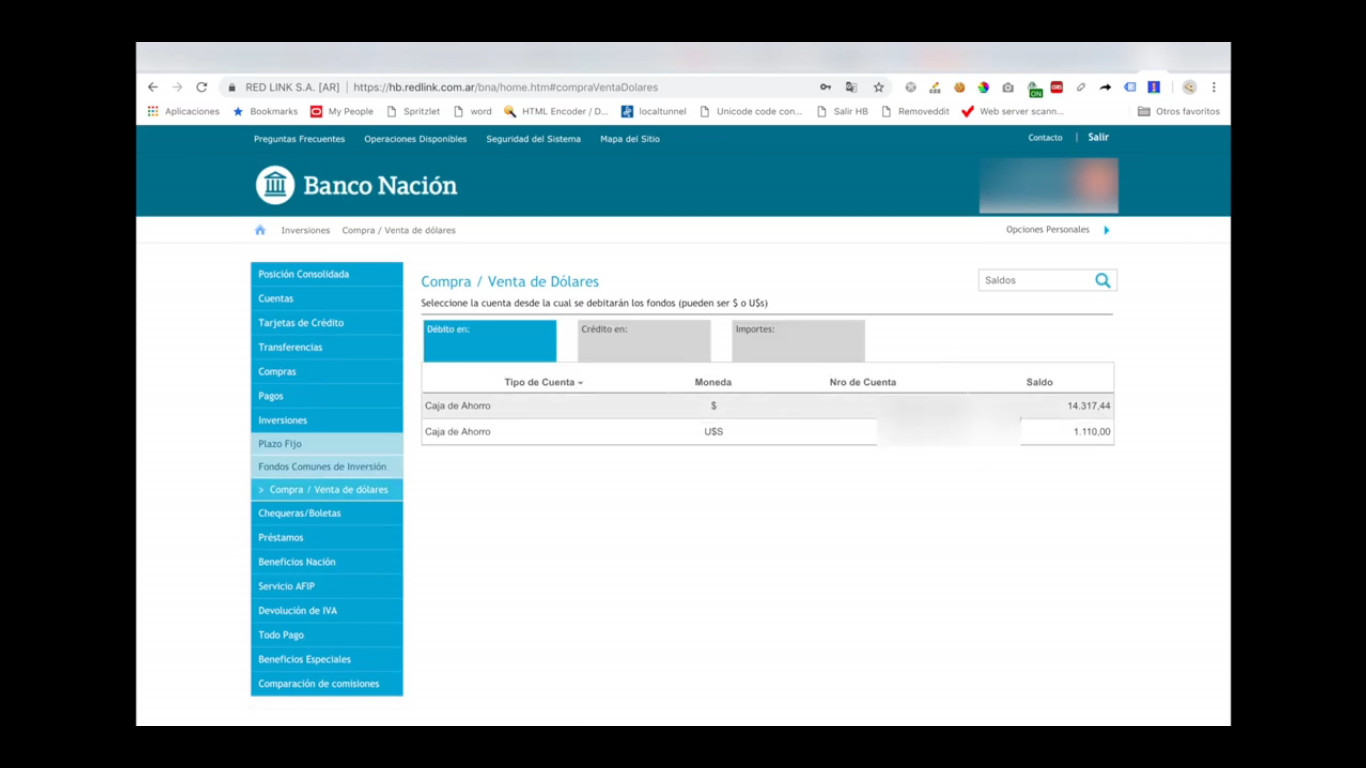Bookmark this page using the star icon
The image size is (1366, 768).
click(x=878, y=87)
